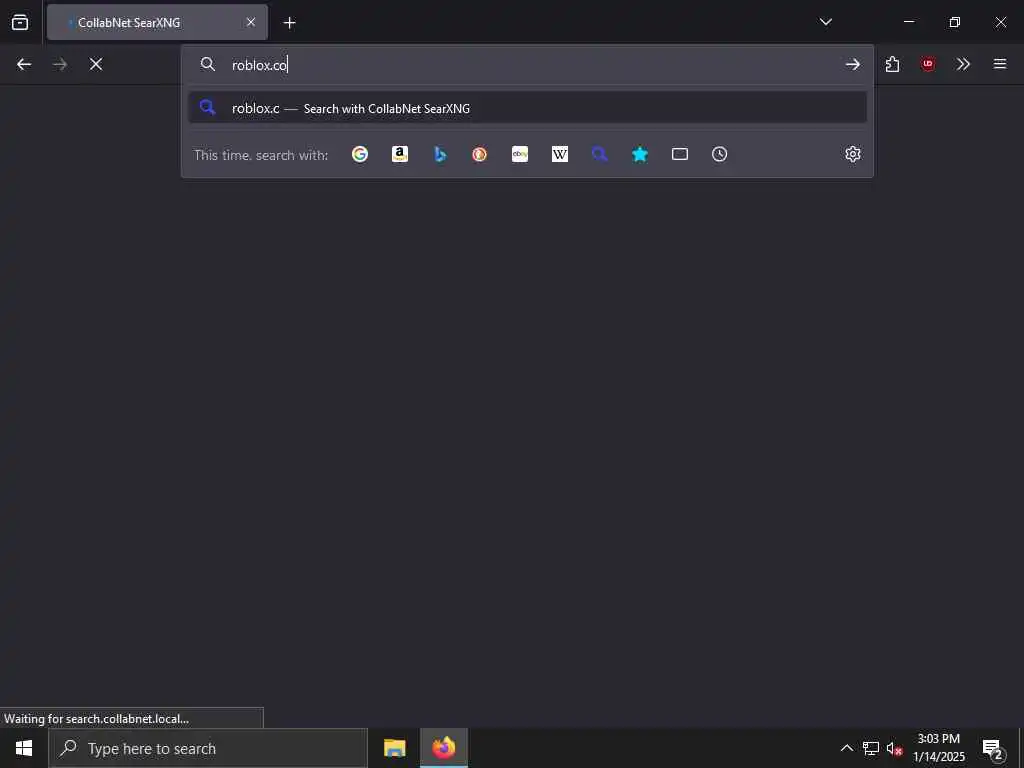Close the CollabNet SearXNG tab
The height and width of the screenshot is (768, 1024).
tap(251, 22)
